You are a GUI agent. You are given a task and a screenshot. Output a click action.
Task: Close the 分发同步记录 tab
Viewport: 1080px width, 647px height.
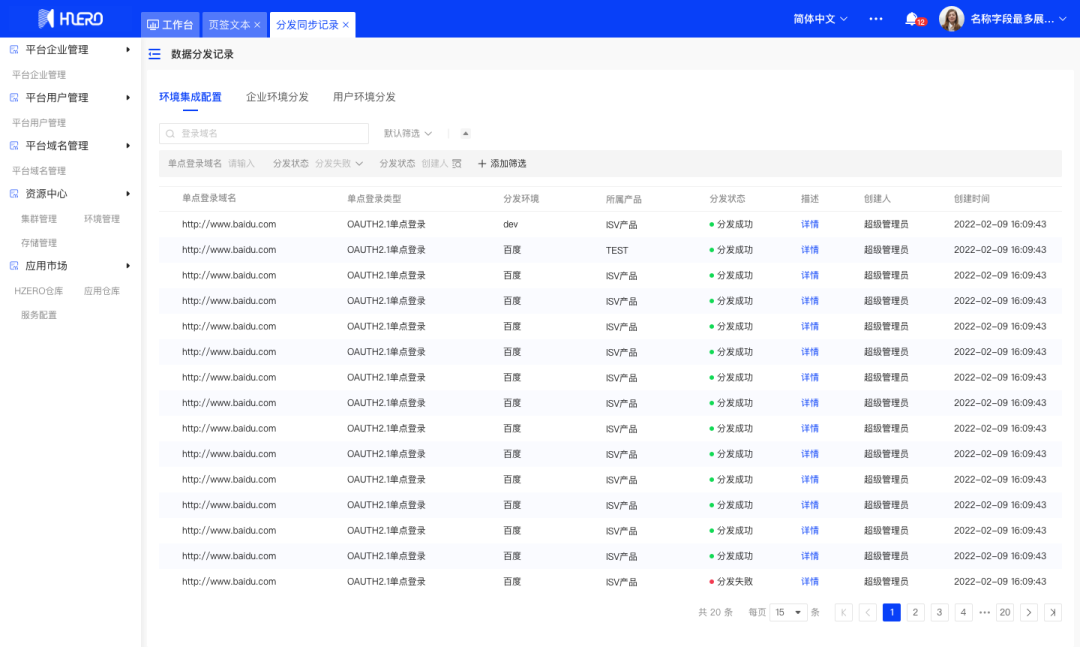[346, 25]
